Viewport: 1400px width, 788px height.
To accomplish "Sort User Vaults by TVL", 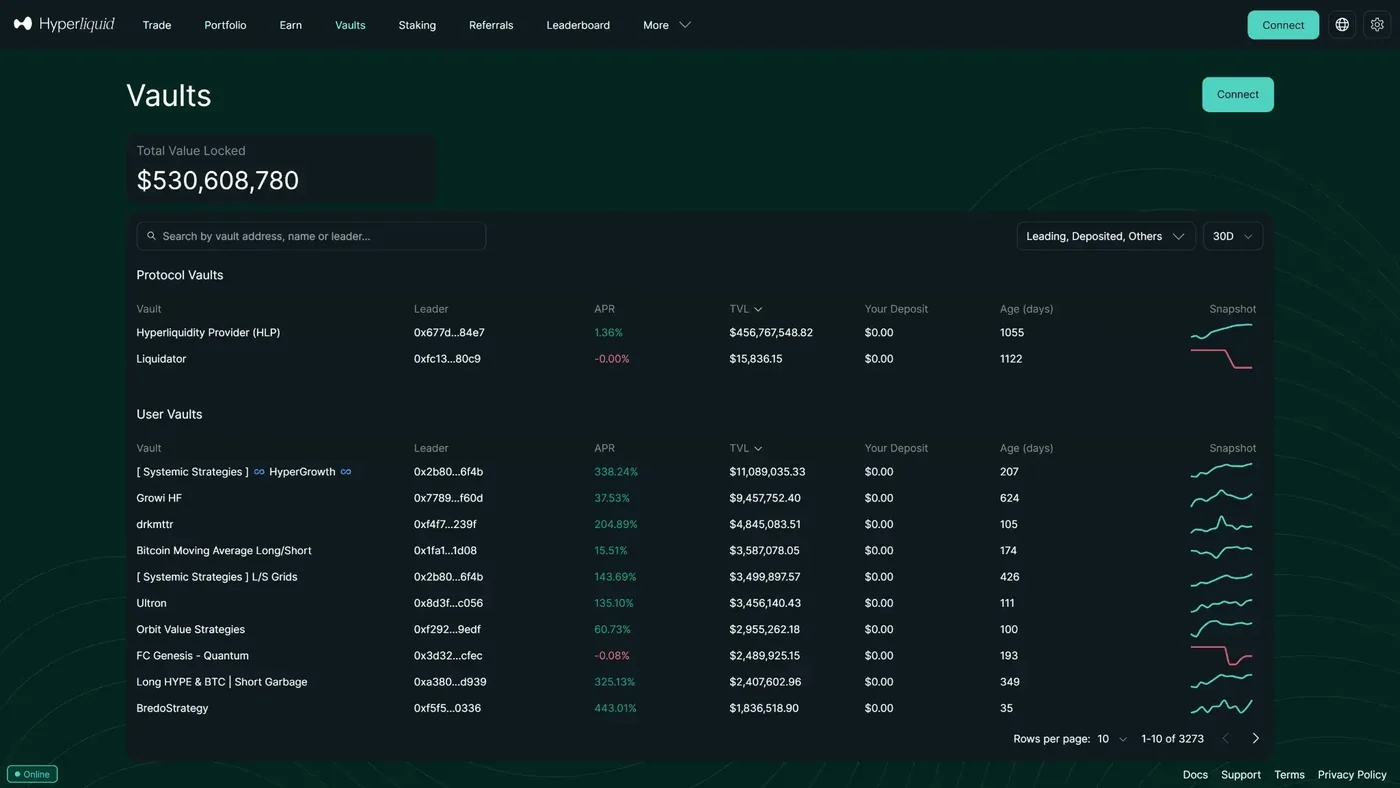I will [x=746, y=448].
